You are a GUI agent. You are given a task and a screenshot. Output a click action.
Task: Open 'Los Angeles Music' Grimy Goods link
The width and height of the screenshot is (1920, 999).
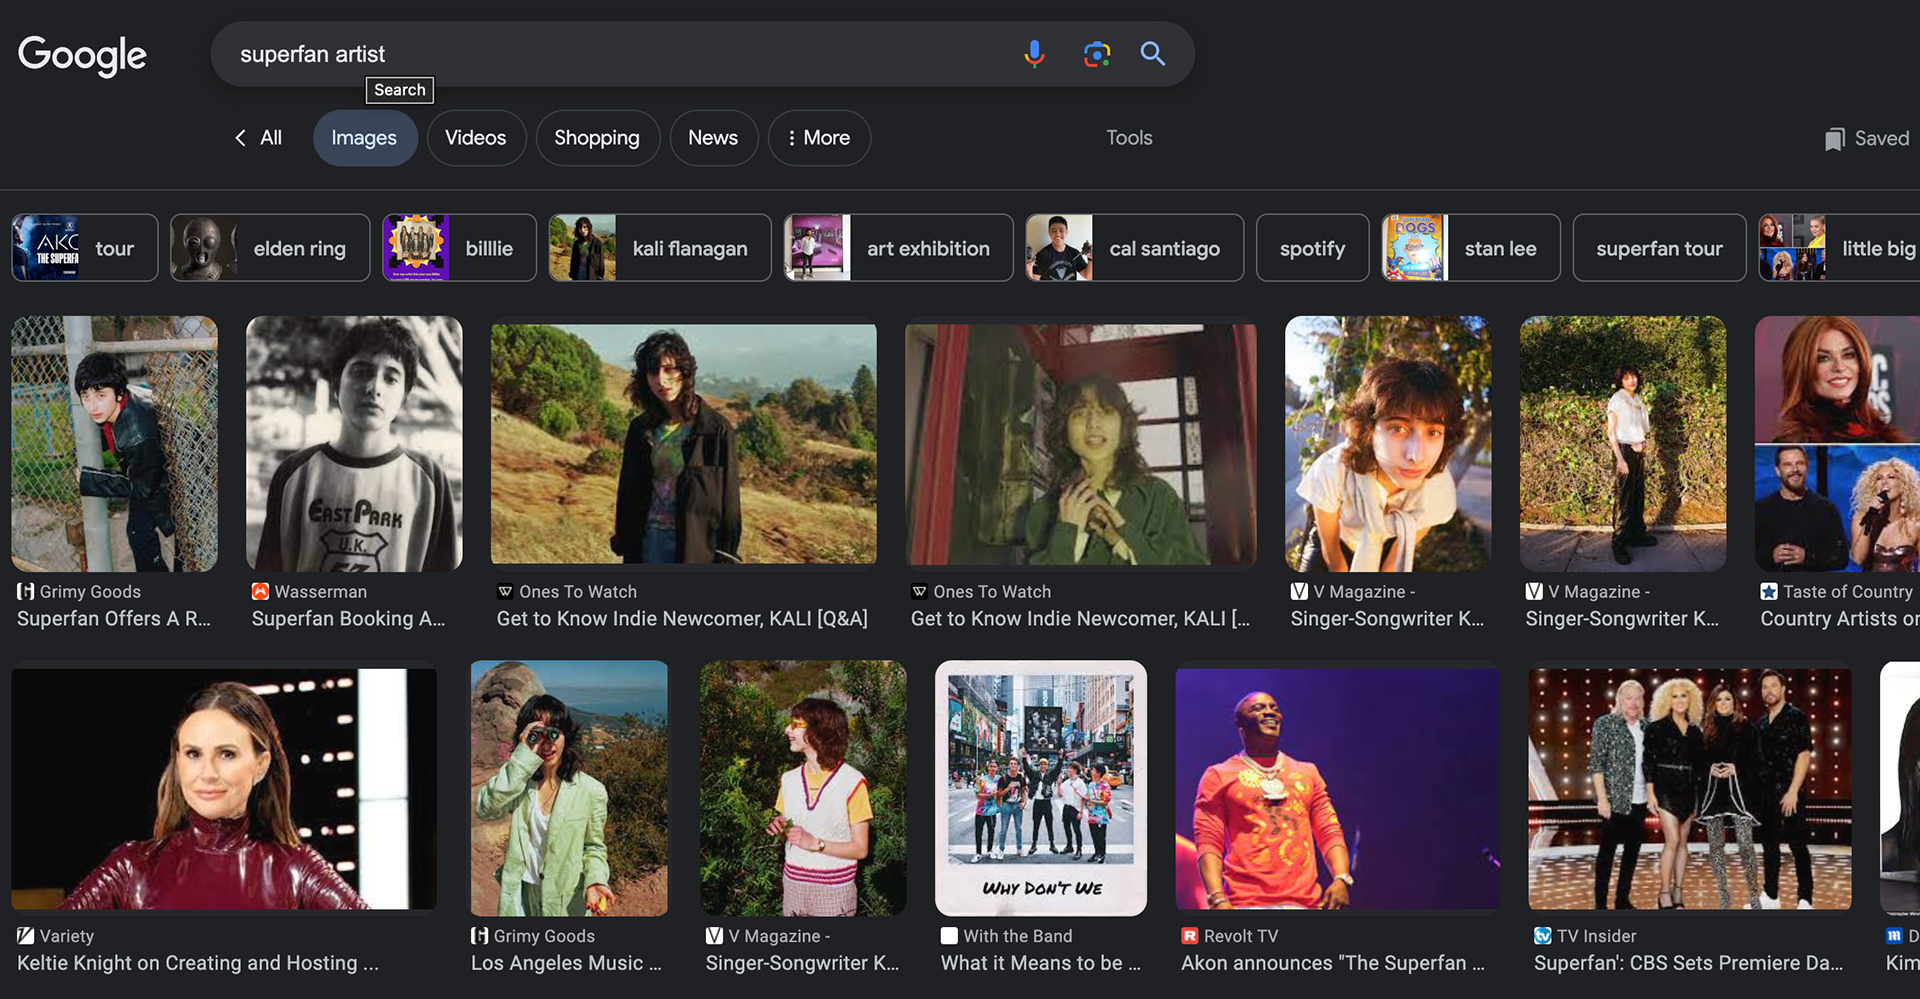(x=567, y=963)
